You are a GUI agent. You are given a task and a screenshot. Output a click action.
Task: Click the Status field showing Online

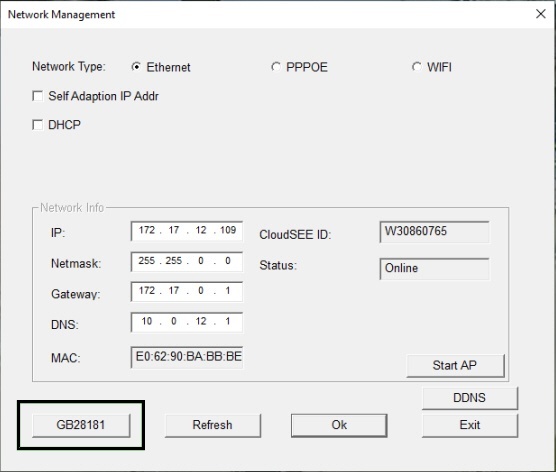coord(434,268)
